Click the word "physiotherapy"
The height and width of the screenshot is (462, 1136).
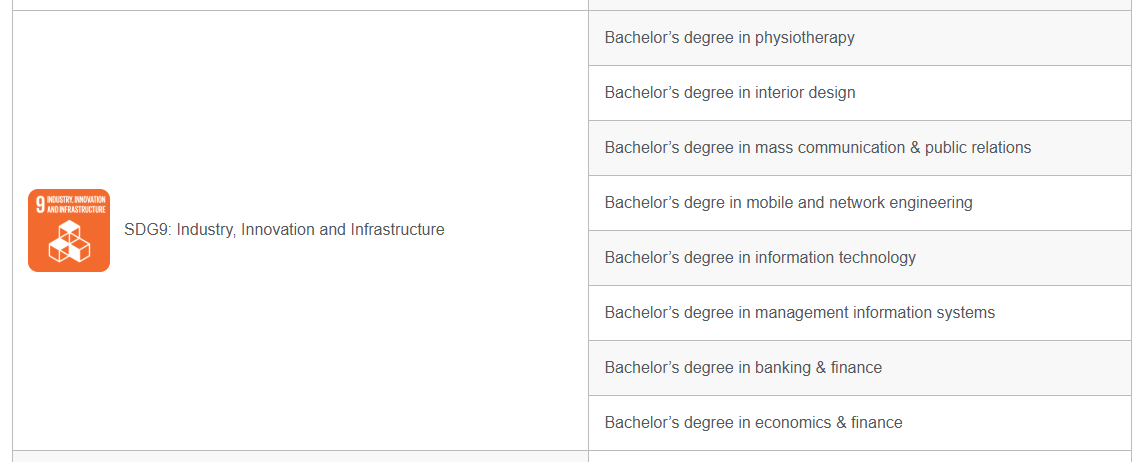pos(804,38)
